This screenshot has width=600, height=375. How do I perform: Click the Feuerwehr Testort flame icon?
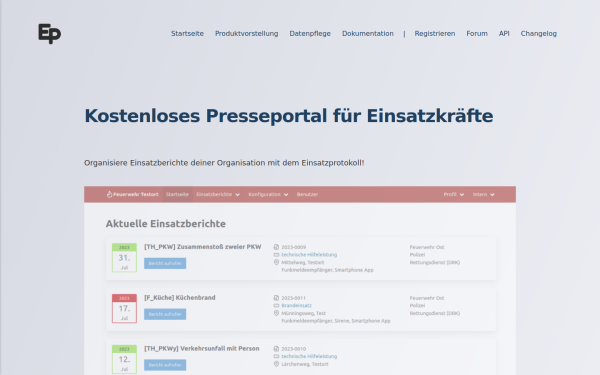tap(109, 194)
